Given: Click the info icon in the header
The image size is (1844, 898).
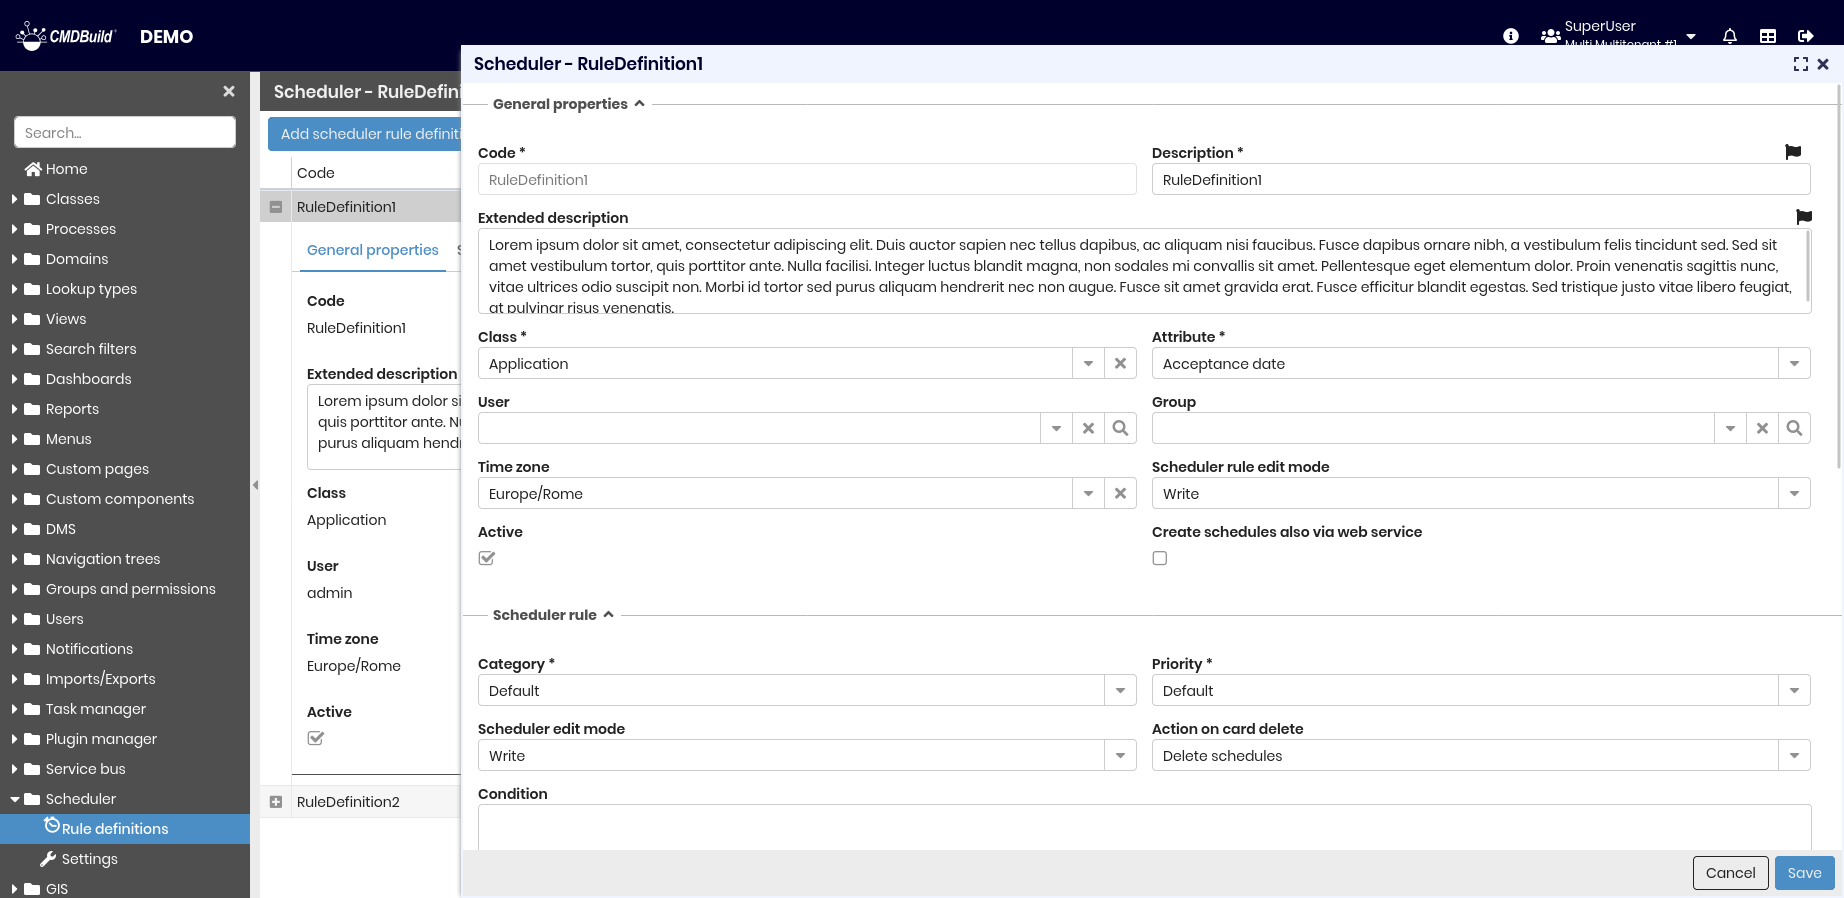Looking at the screenshot, I should coord(1511,36).
